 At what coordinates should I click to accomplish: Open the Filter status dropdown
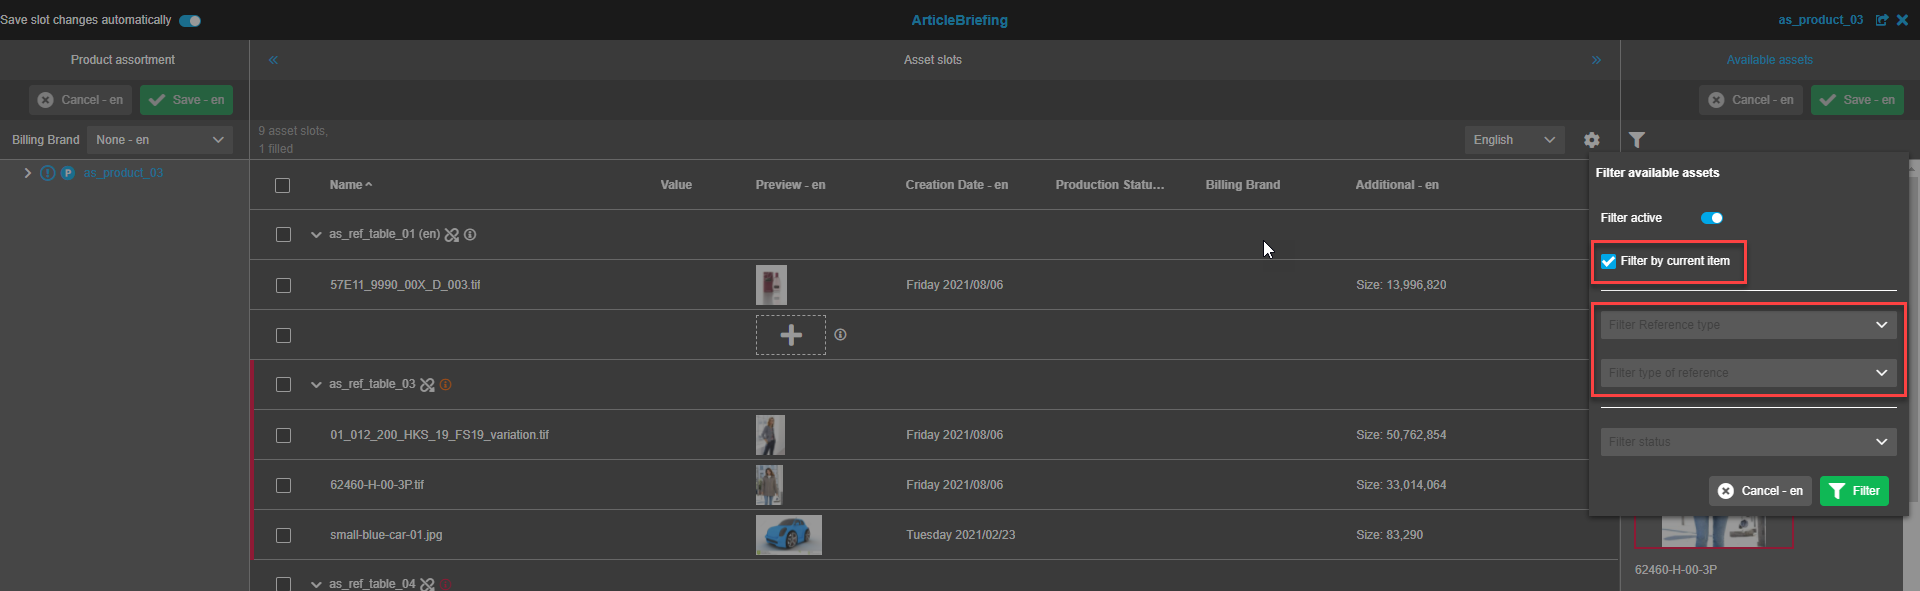[x=1748, y=442]
